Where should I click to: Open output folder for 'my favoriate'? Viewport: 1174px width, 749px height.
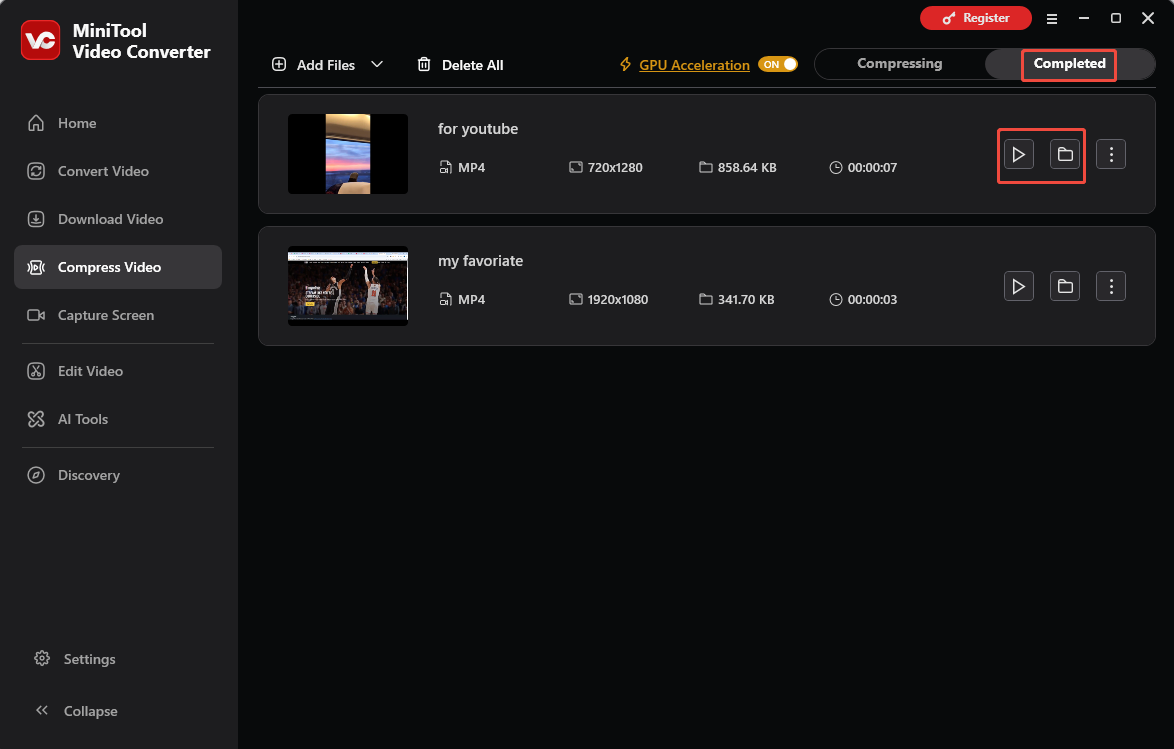tap(1065, 286)
